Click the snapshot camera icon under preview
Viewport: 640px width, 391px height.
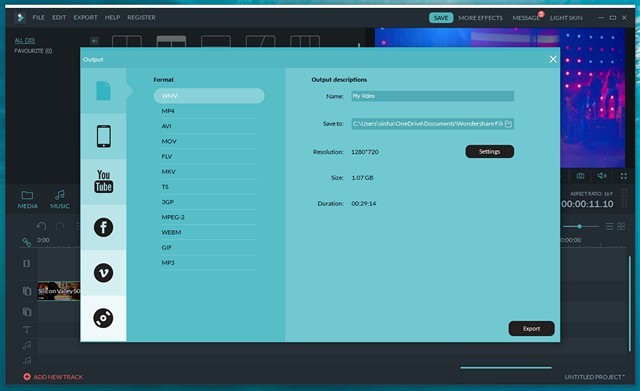tap(580, 176)
